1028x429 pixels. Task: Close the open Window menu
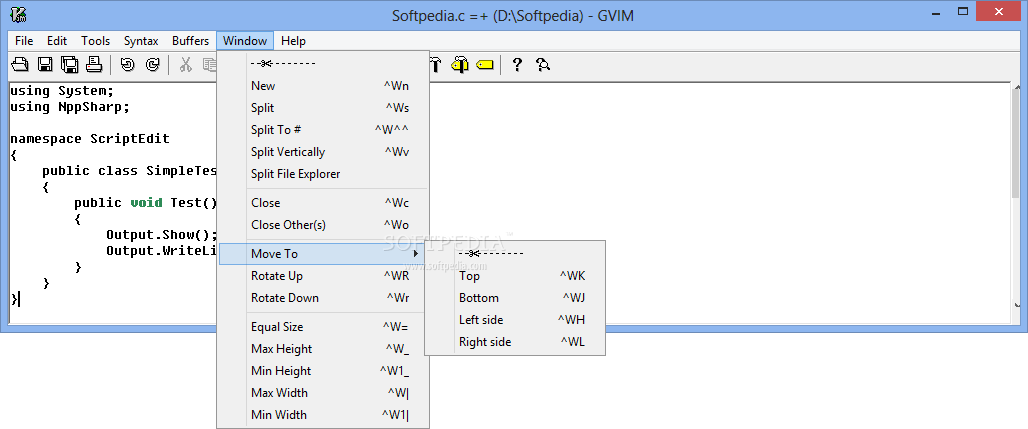click(x=245, y=41)
